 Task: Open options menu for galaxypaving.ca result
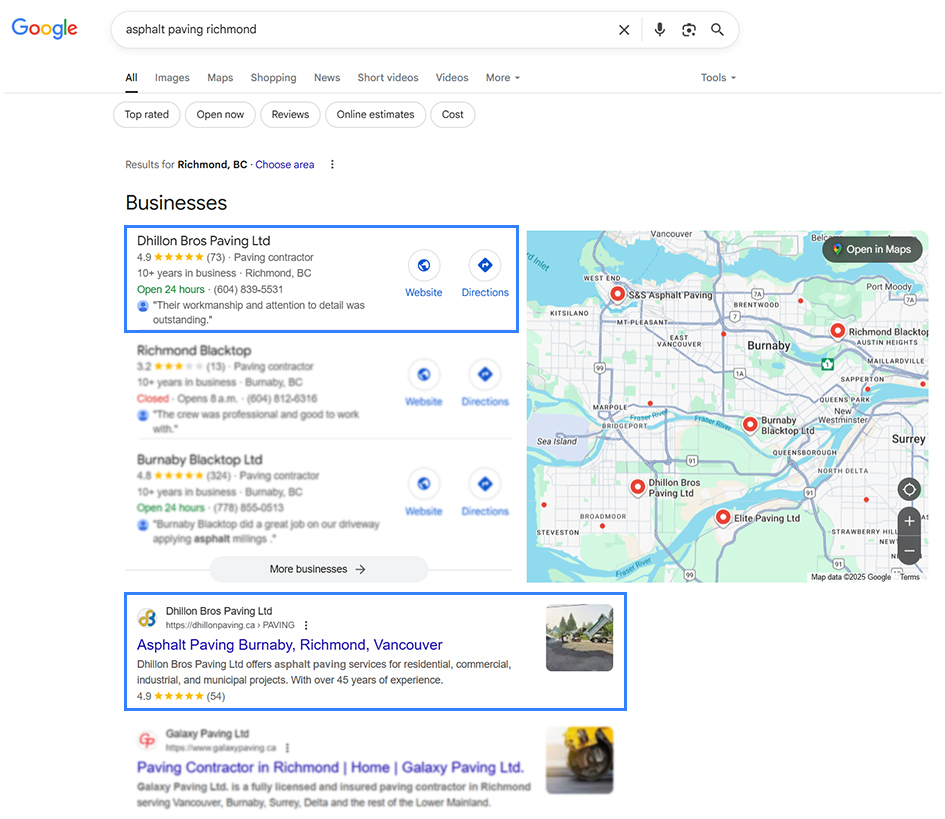coord(287,748)
